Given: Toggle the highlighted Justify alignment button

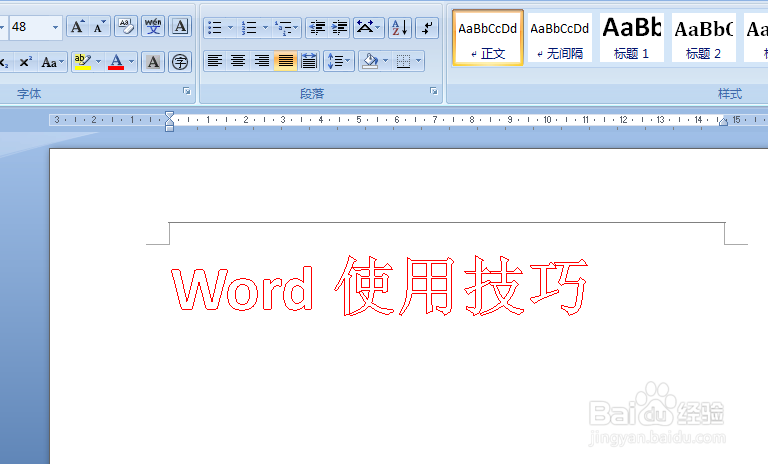Looking at the screenshot, I should coord(286,61).
